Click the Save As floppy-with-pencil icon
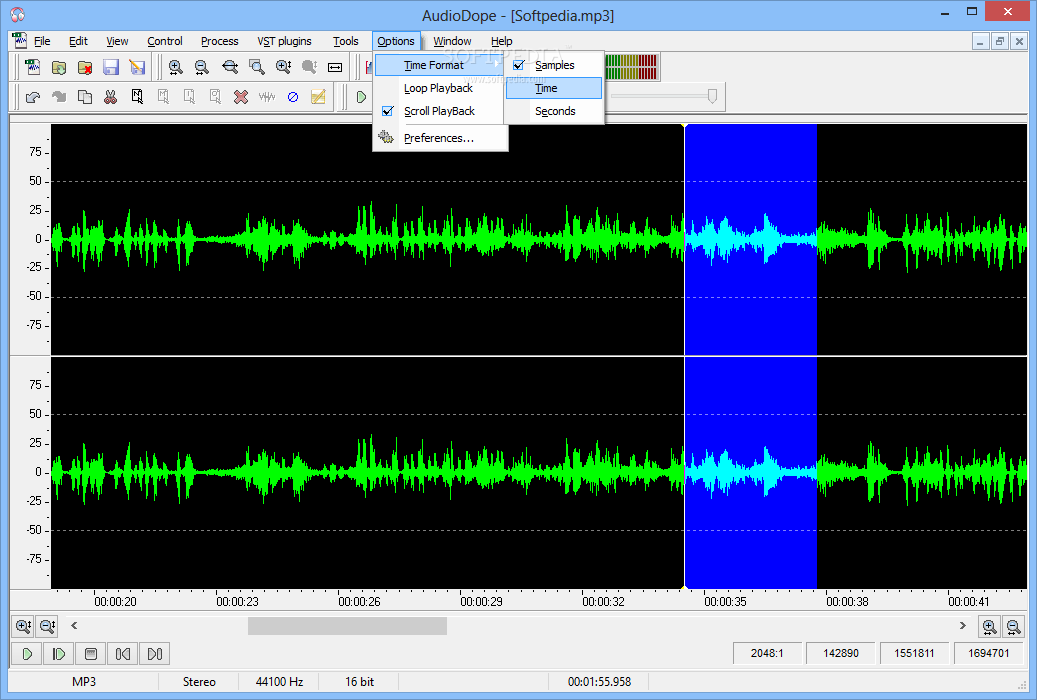 (137, 67)
